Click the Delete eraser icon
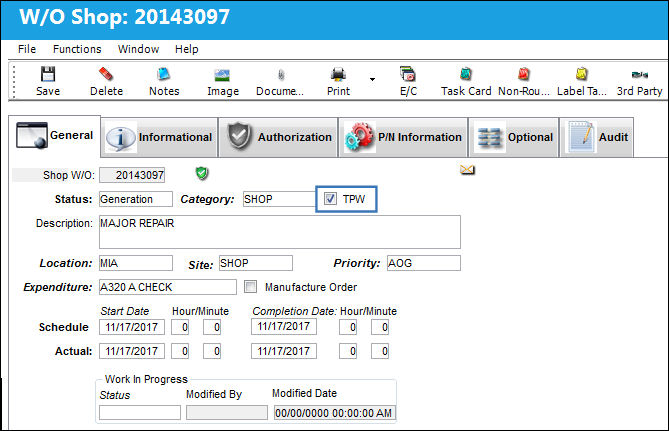This screenshot has height=431, width=669. pyautogui.click(x=106, y=74)
